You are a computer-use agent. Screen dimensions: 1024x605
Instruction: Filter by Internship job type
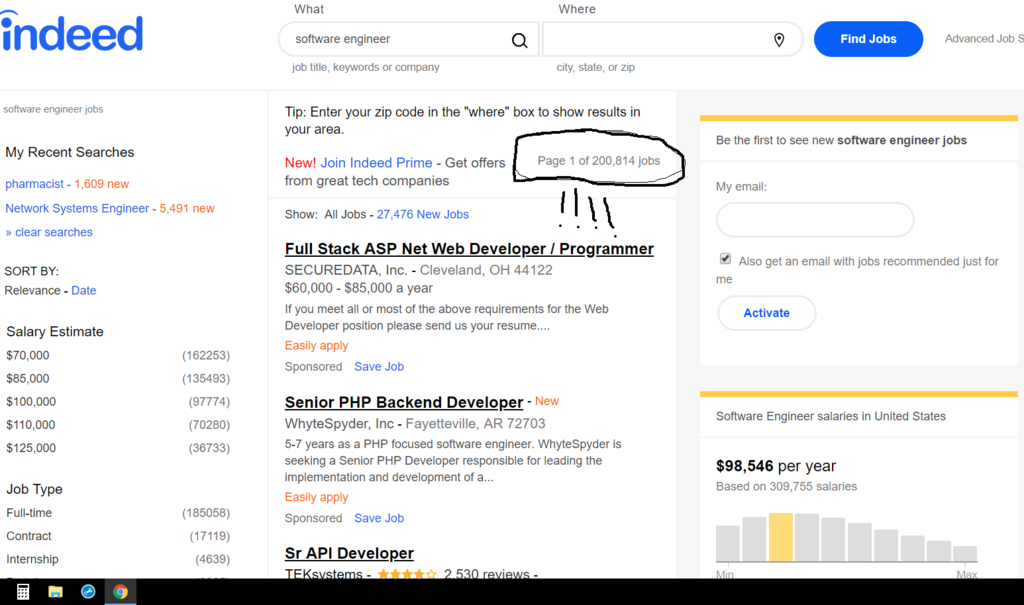(32, 559)
